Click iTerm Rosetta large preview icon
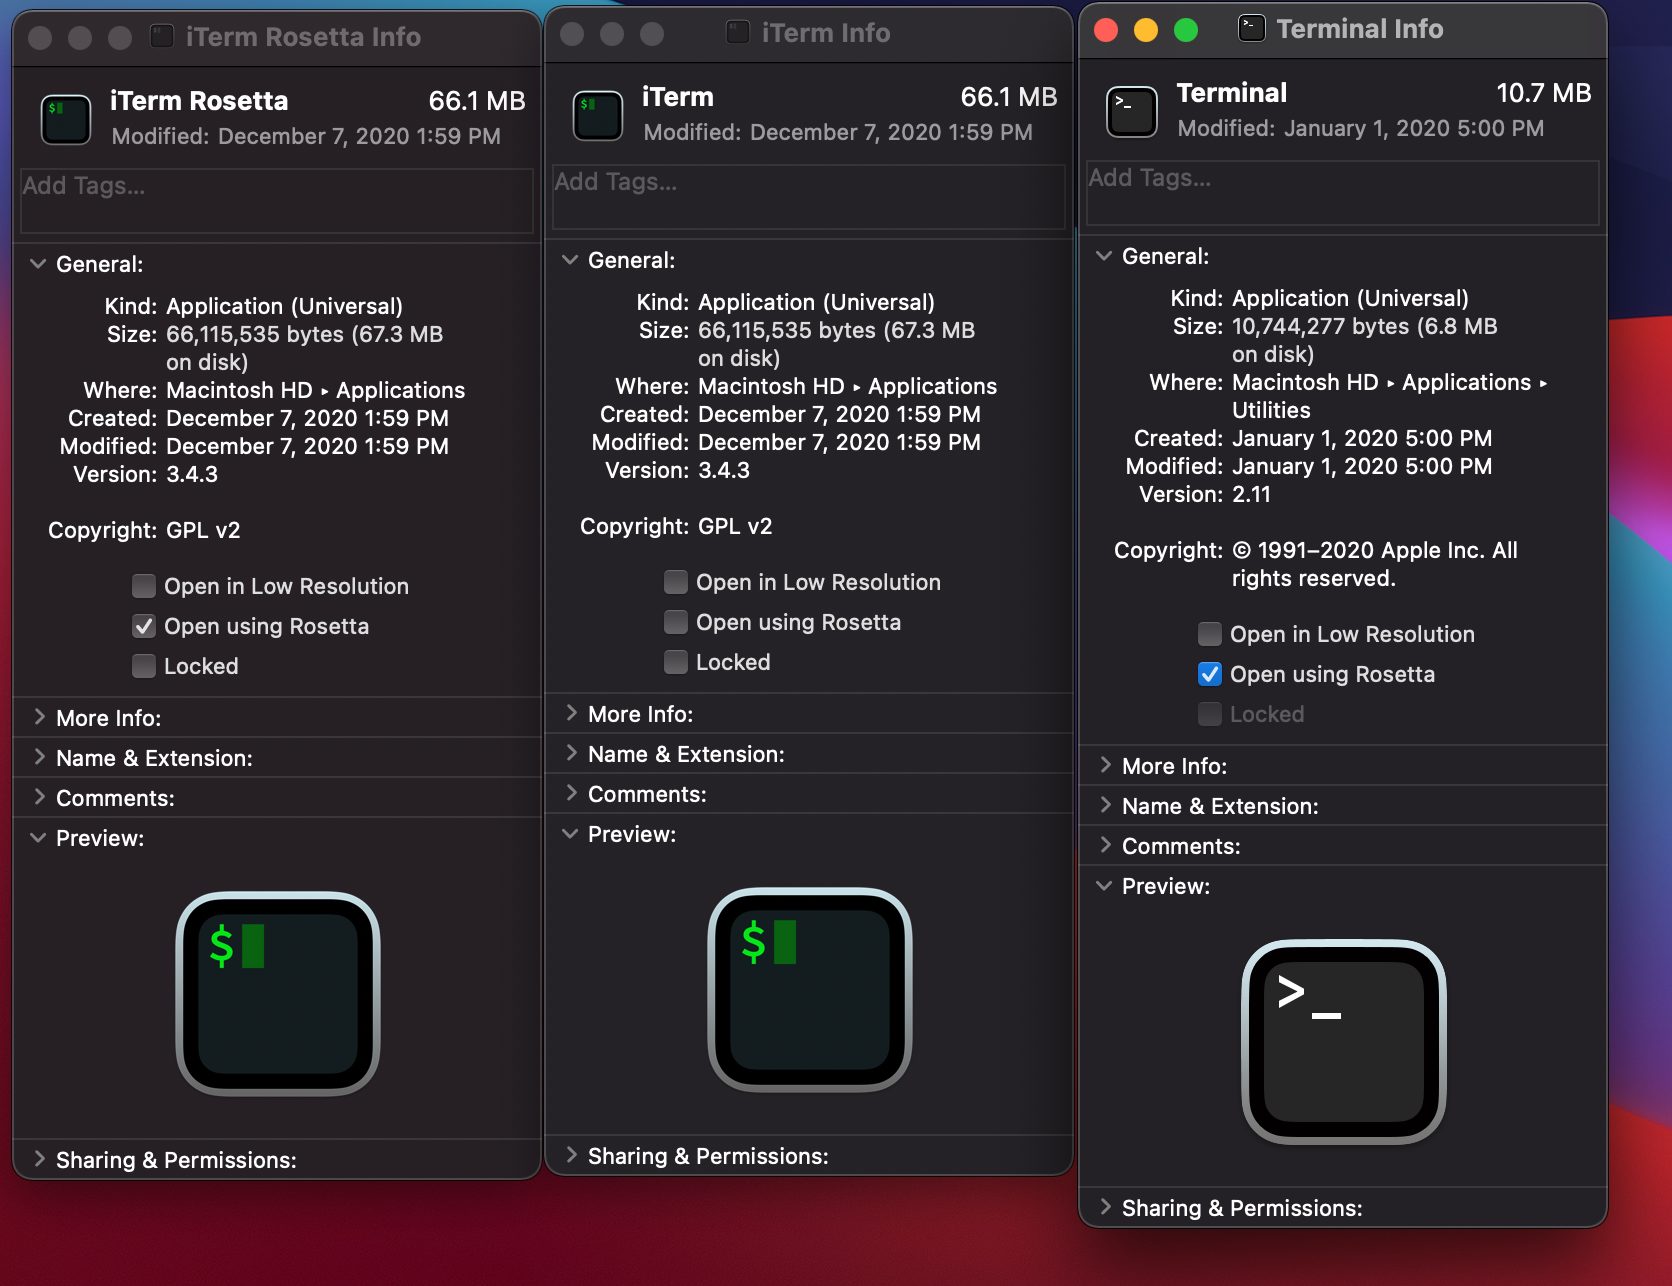 coord(278,993)
